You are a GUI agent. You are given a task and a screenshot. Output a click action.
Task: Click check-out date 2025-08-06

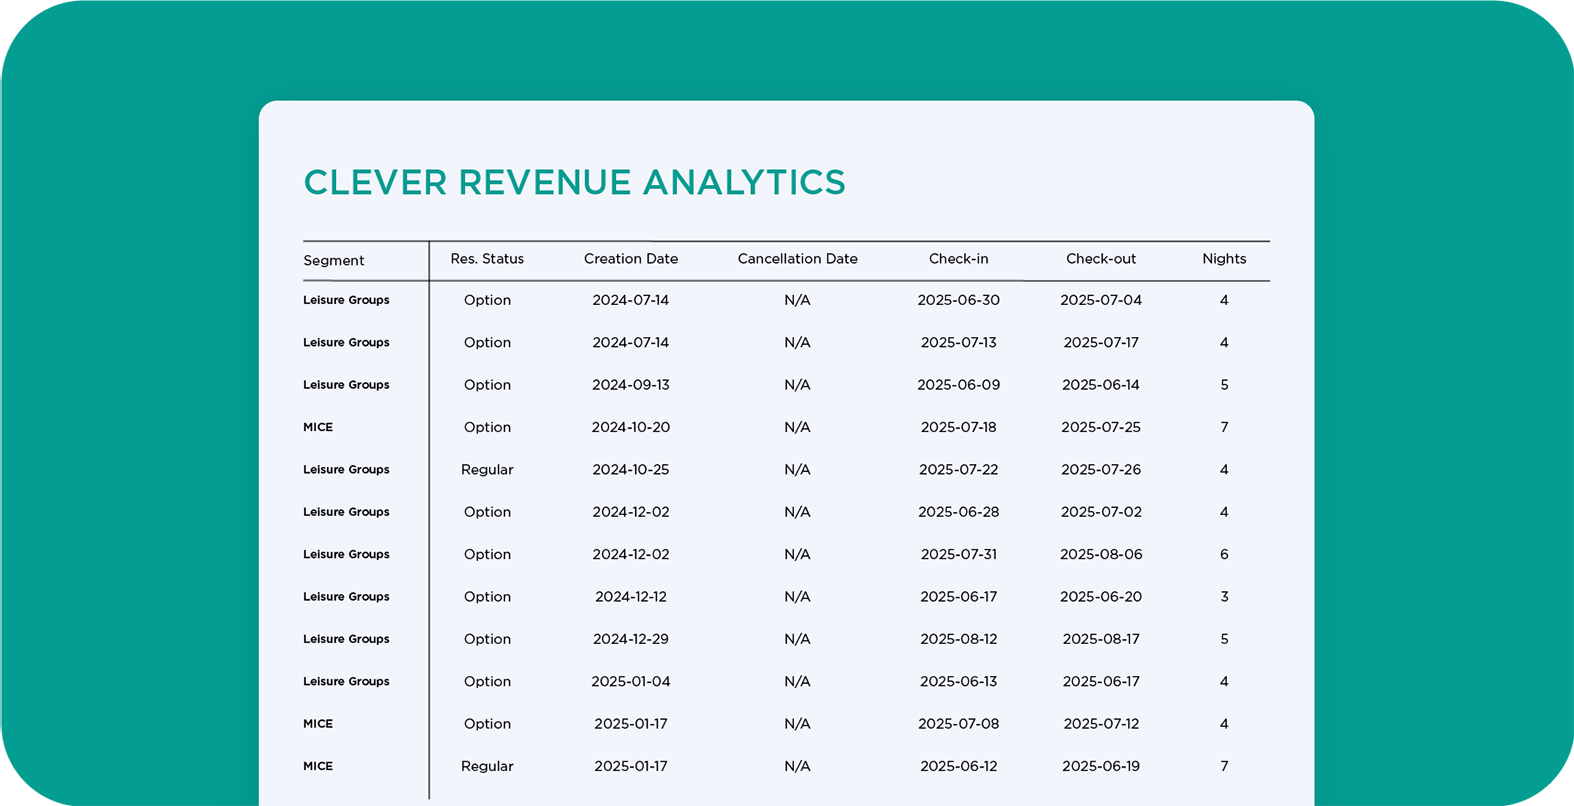click(x=1101, y=554)
